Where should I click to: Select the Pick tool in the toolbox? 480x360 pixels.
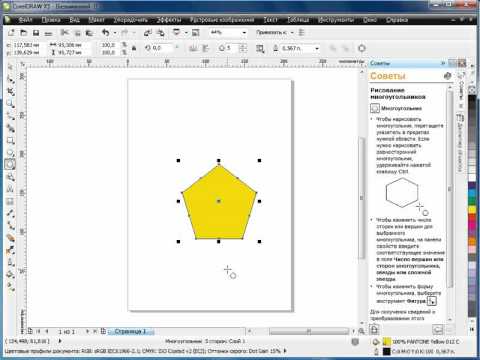[x=10, y=67]
